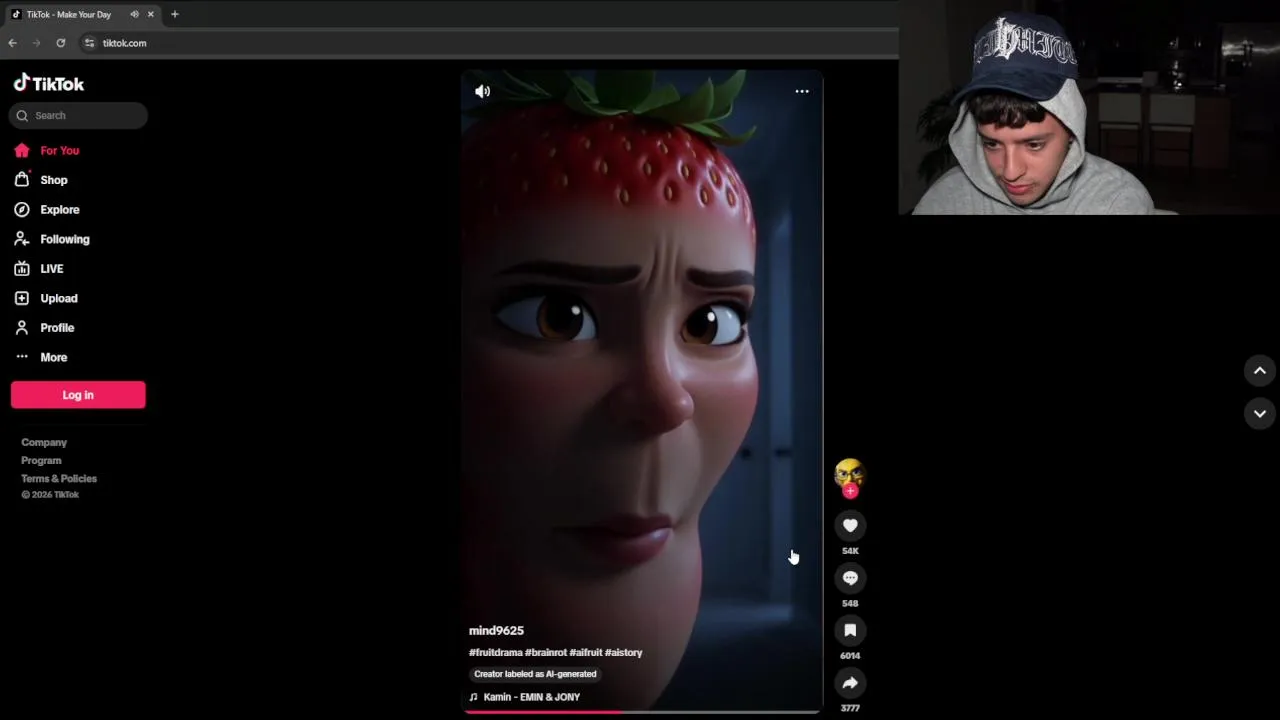Open the creator avatar profile picture

tap(850, 472)
